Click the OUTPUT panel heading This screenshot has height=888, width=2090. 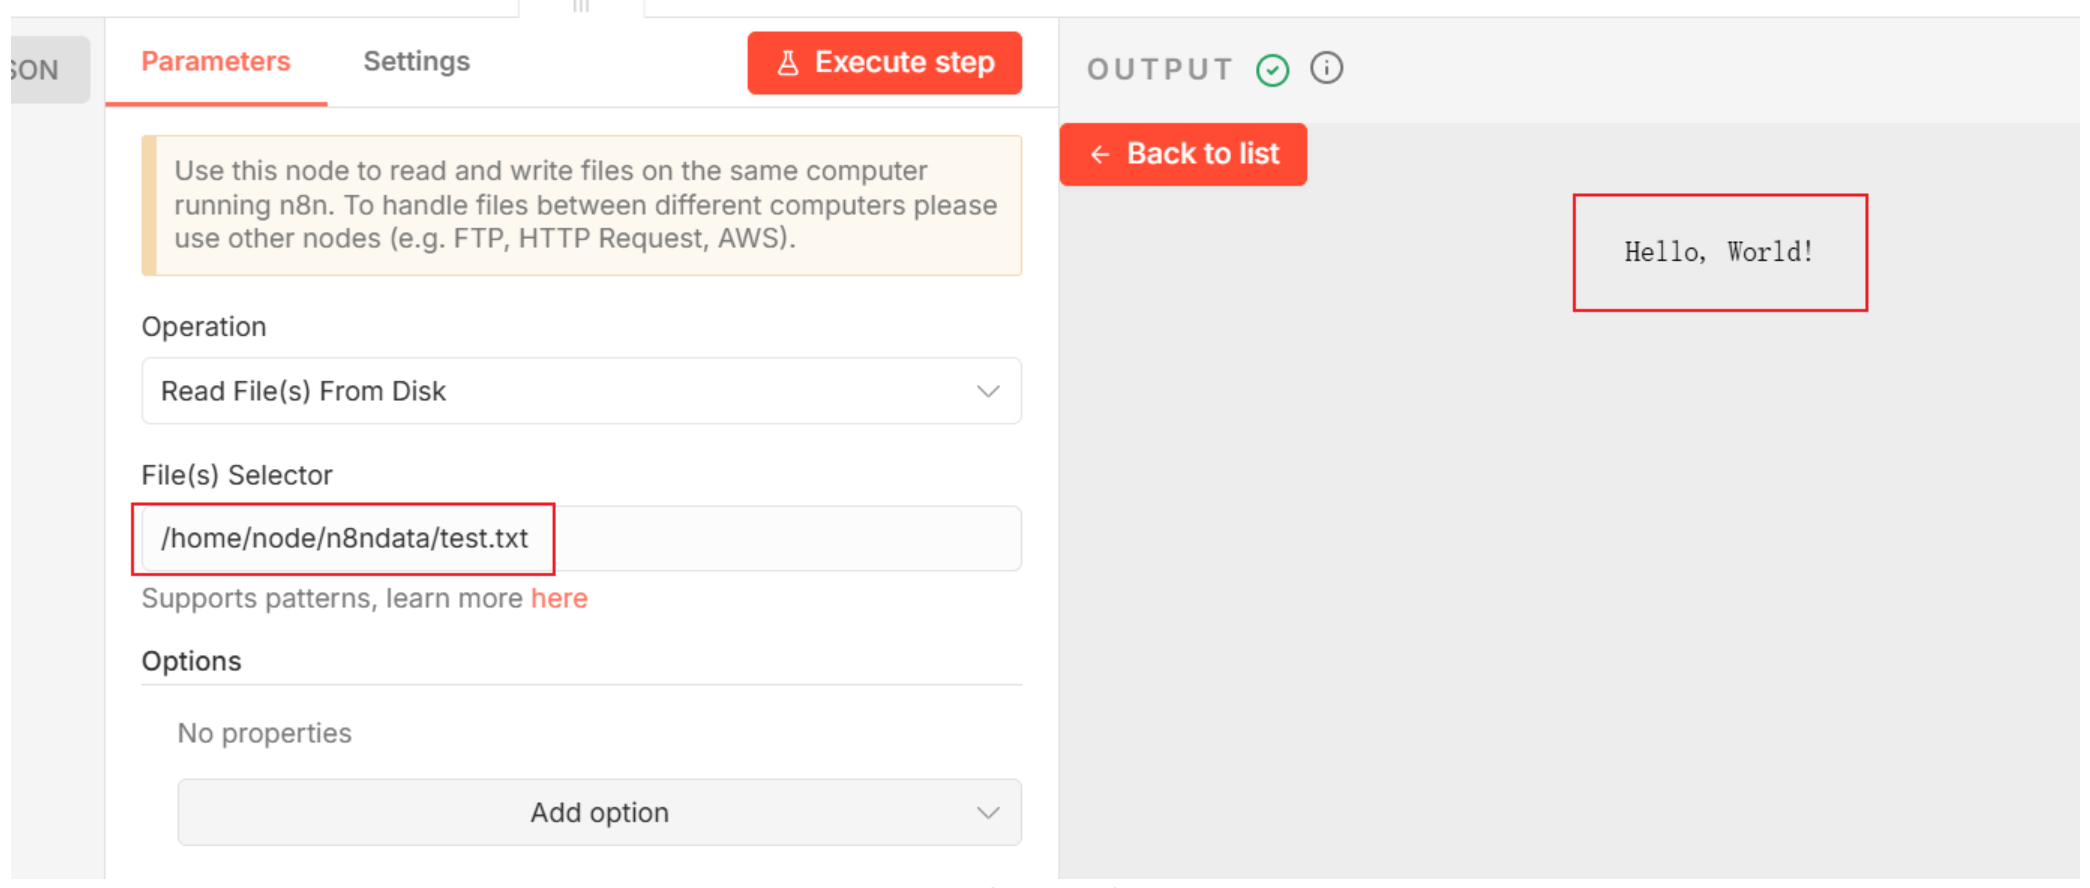[1159, 69]
